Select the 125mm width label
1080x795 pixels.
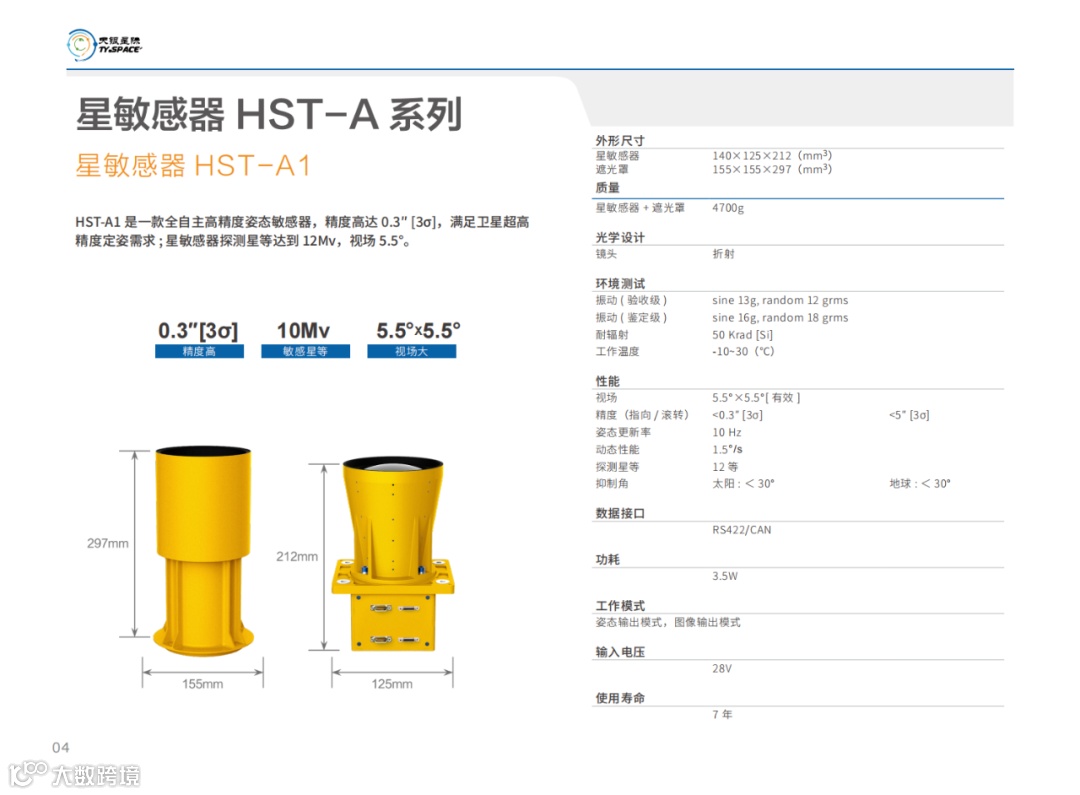[x=392, y=684]
